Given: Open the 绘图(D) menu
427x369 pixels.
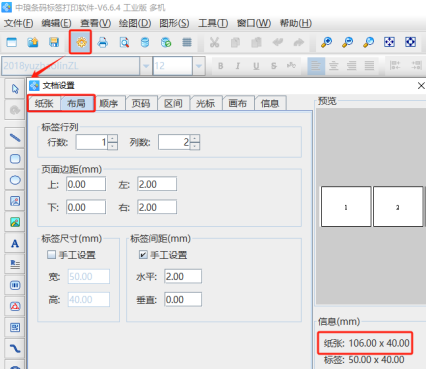Looking at the screenshot, I should (135, 23).
